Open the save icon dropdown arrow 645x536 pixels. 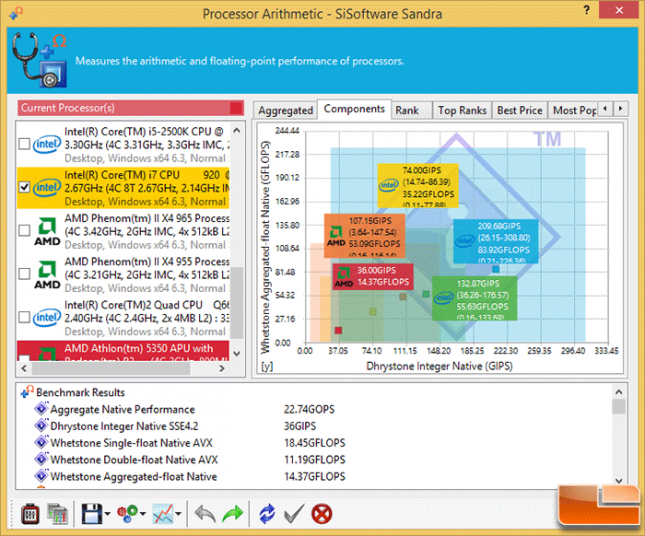(x=107, y=514)
